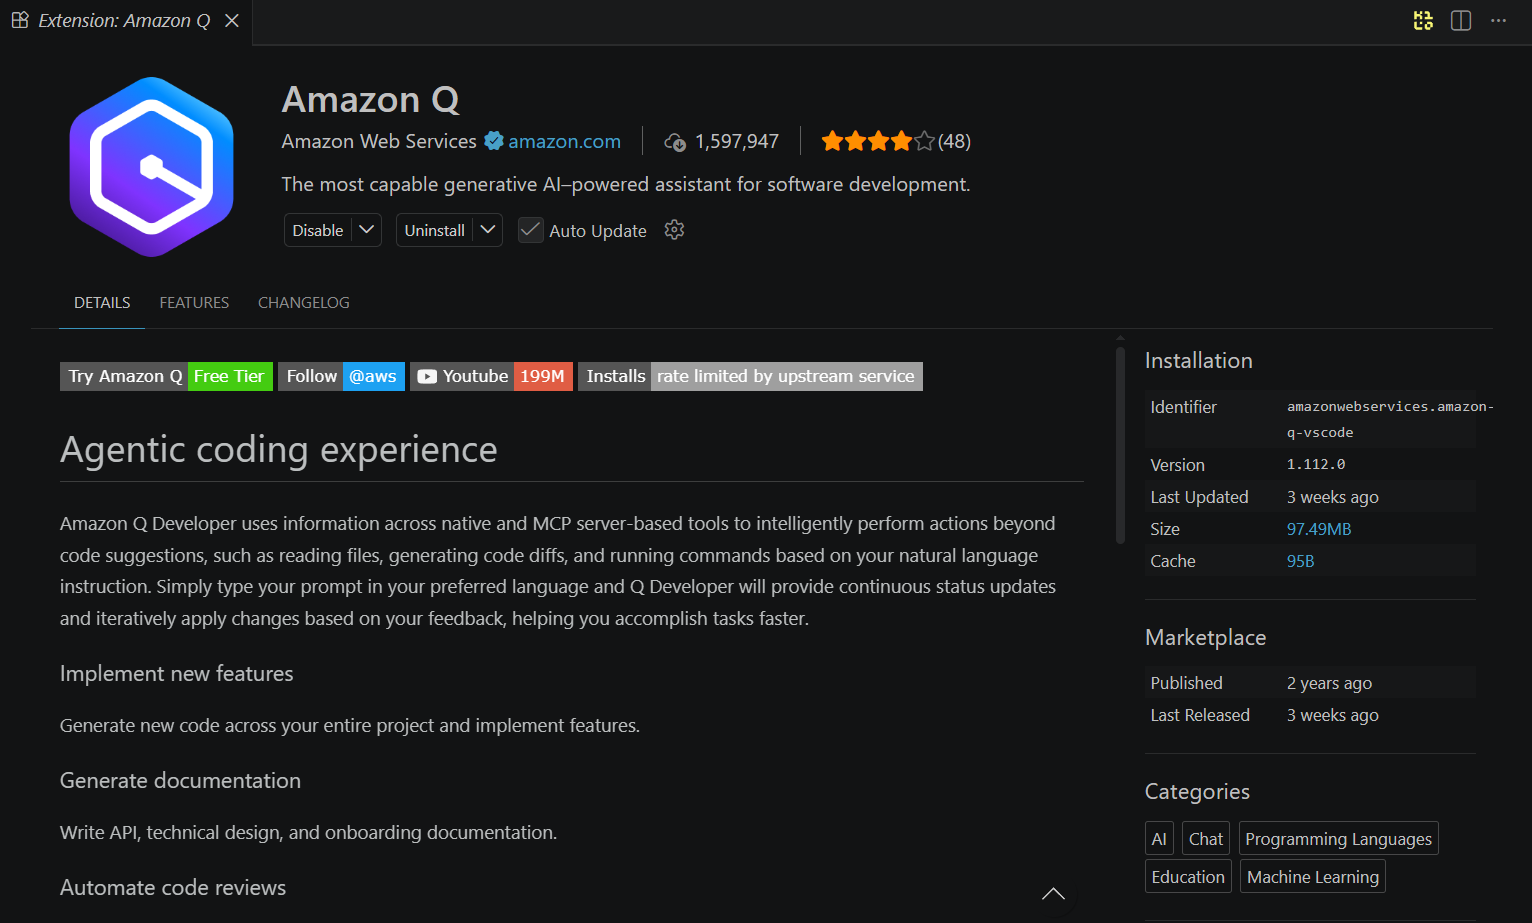
Task: Open the amazon.com publisher link
Action: tap(564, 141)
